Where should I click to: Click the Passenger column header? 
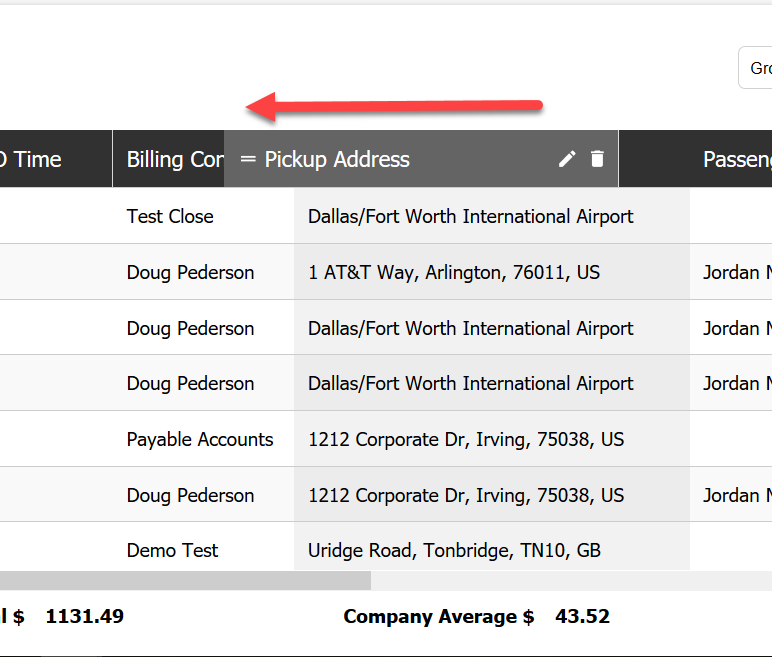736,159
